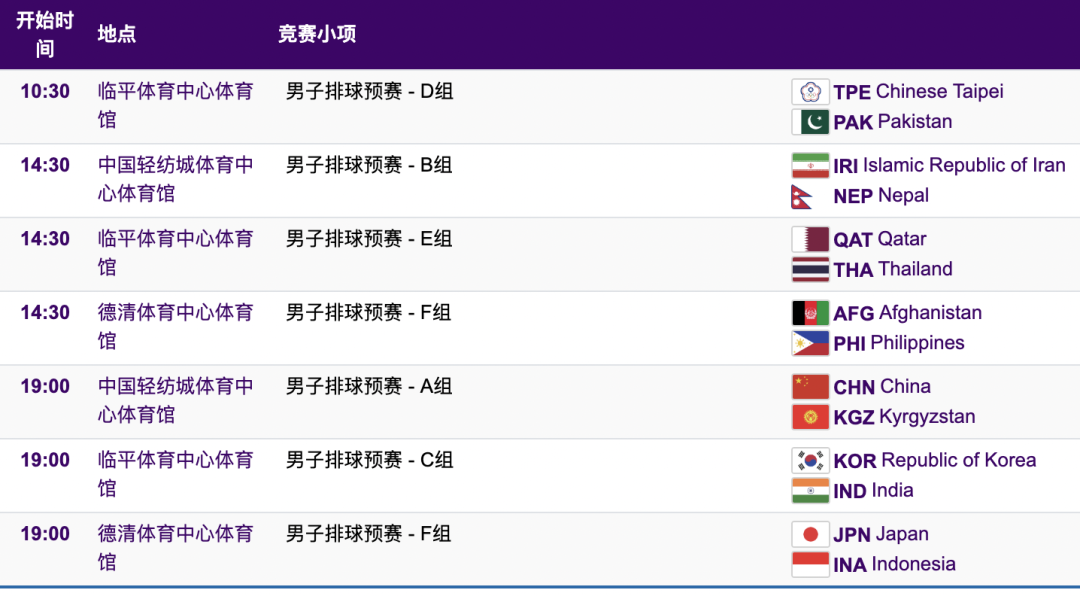Select the Japan flag icon
The height and width of the screenshot is (596, 1080).
pyautogui.click(x=810, y=534)
